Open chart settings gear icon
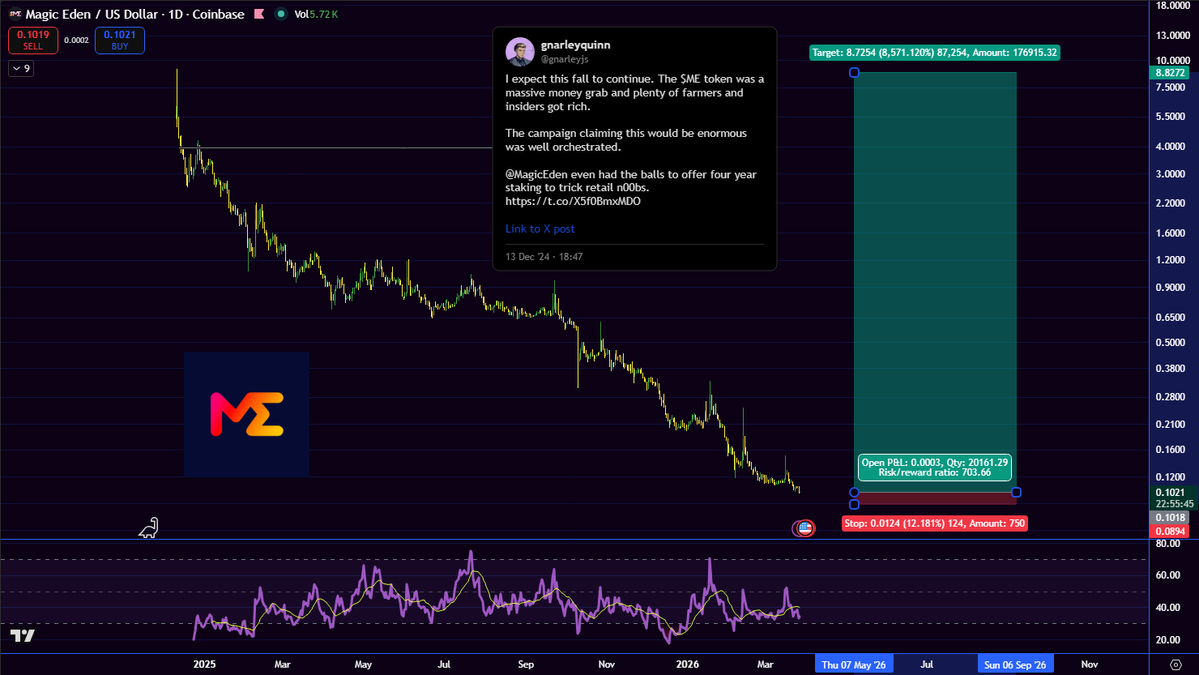The height and width of the screenshot is (675, 1199). [x=1175, y=664]
